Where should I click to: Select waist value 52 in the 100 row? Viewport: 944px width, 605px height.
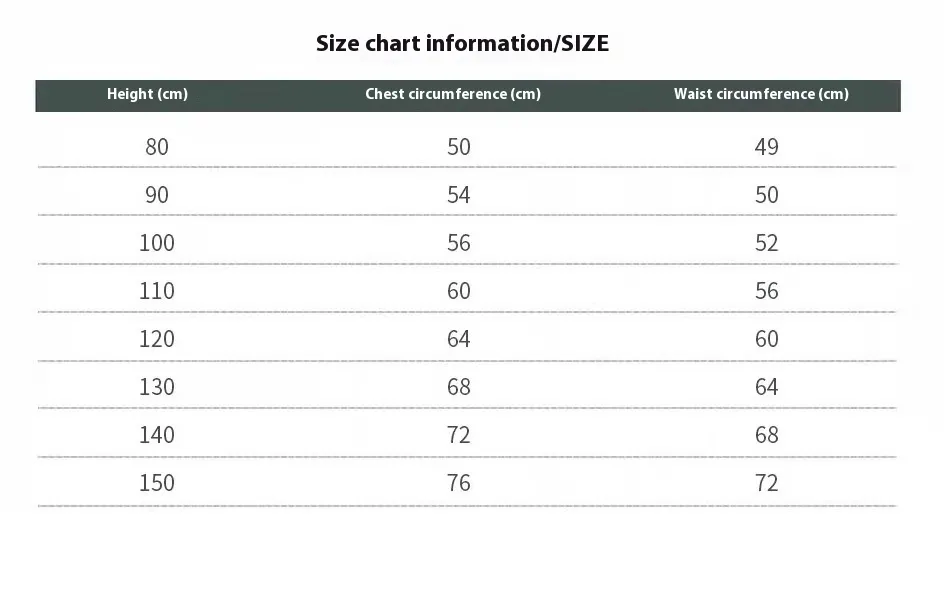pyautogui.click(x=766, y=243)
